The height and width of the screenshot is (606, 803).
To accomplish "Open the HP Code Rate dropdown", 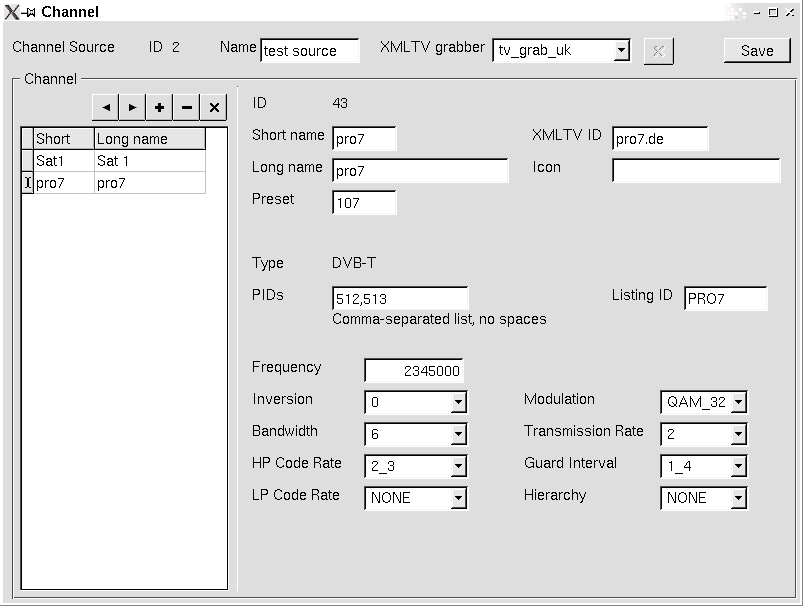I will pyautogui.click(x=458, y=466).
